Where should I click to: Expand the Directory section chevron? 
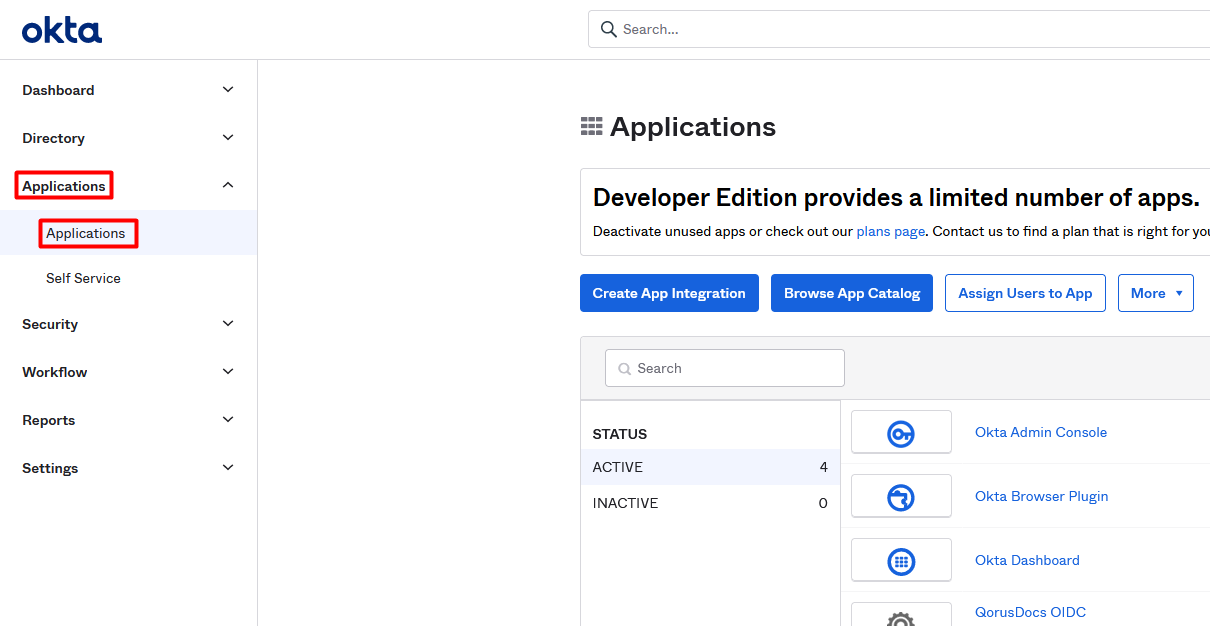(228, 138)
